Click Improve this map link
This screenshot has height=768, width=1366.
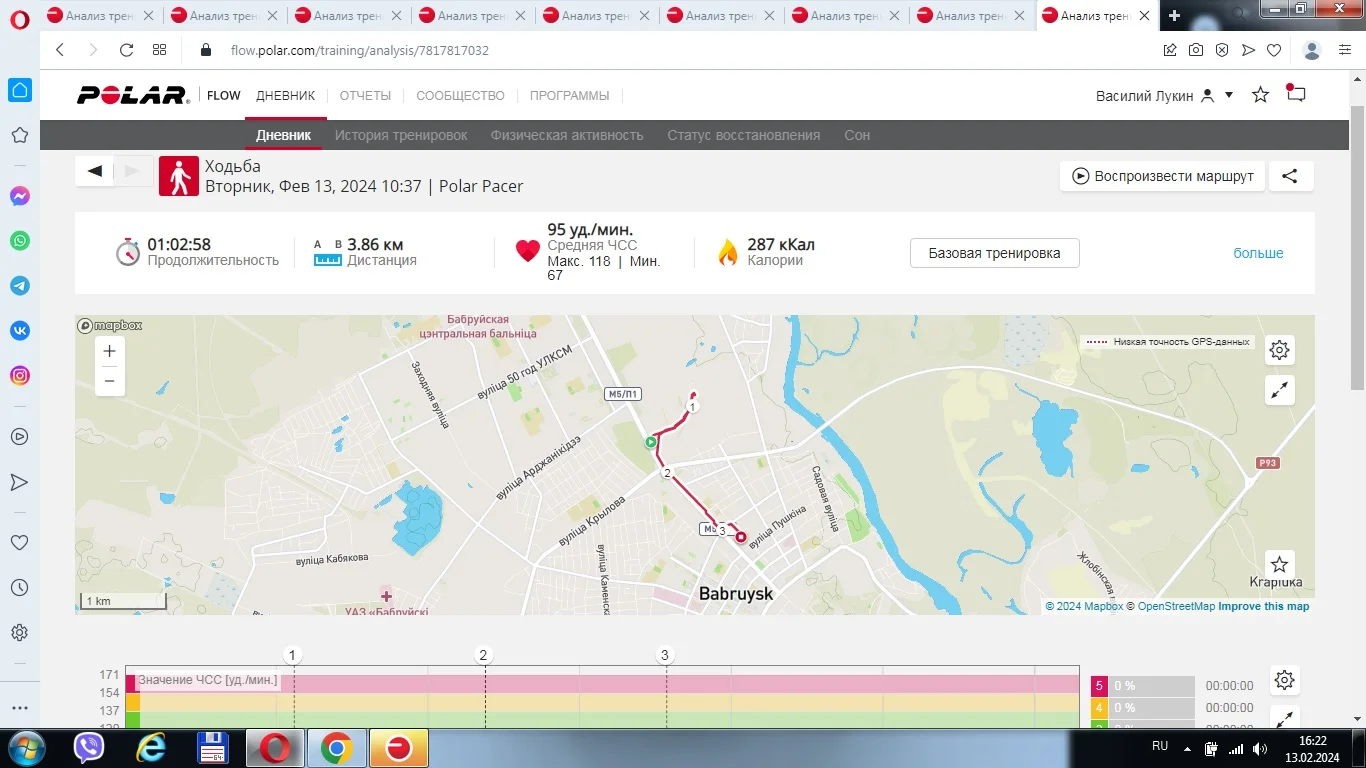(1263, 606)
